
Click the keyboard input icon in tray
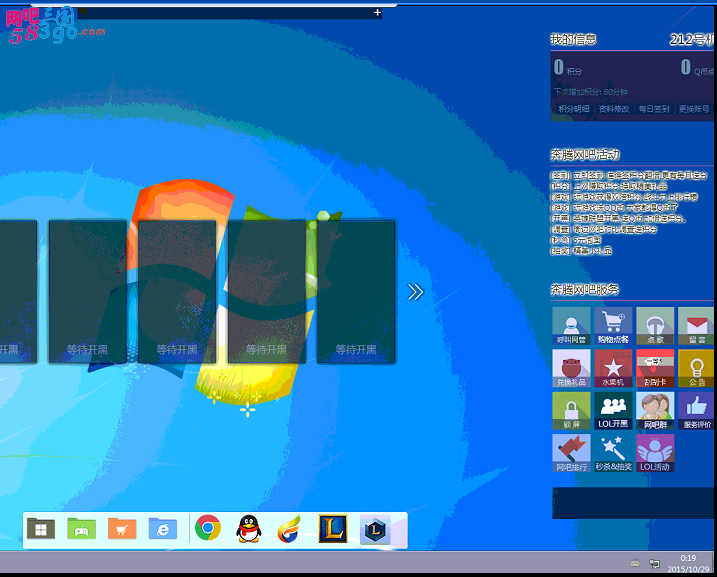[x=635, y=563]
